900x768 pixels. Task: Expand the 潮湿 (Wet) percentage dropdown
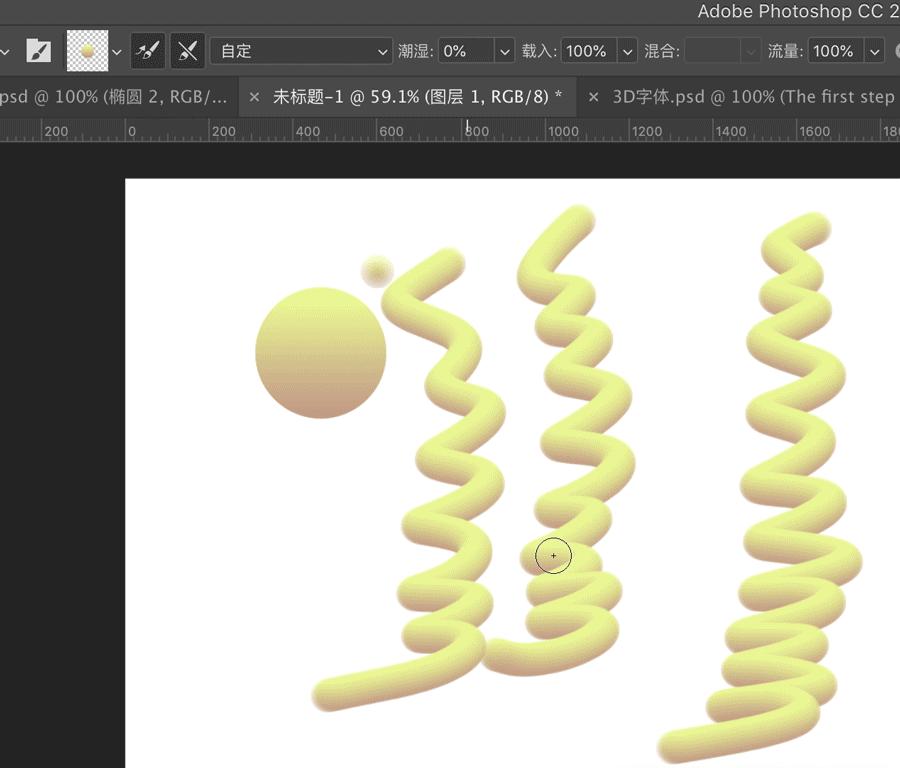[505, 50]
